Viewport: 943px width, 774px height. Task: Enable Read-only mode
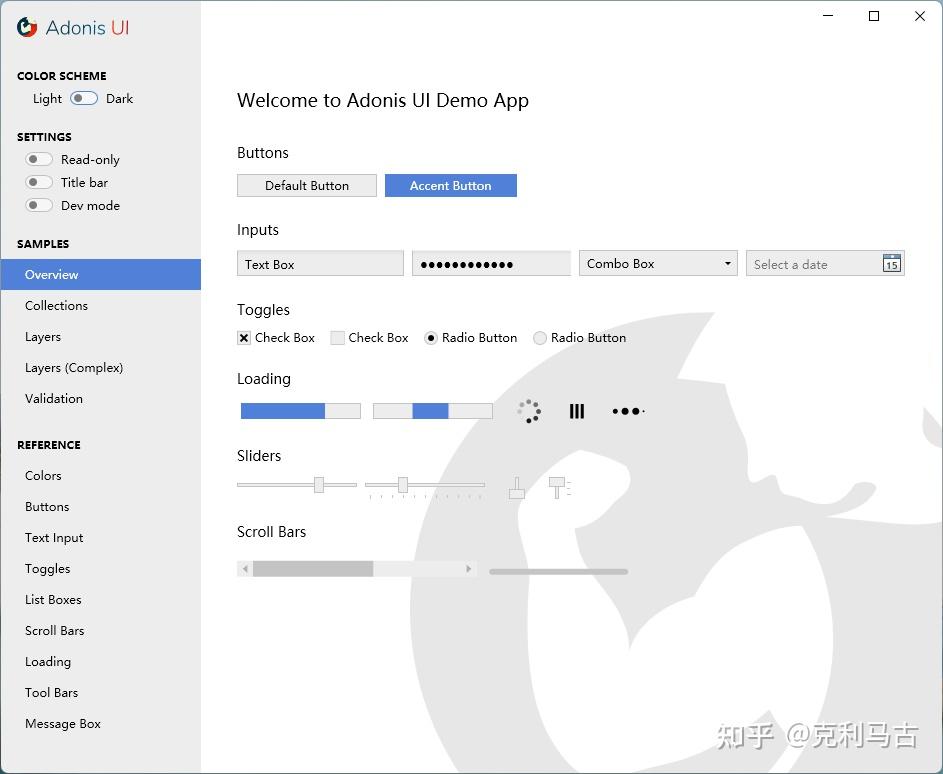[38, 158]
